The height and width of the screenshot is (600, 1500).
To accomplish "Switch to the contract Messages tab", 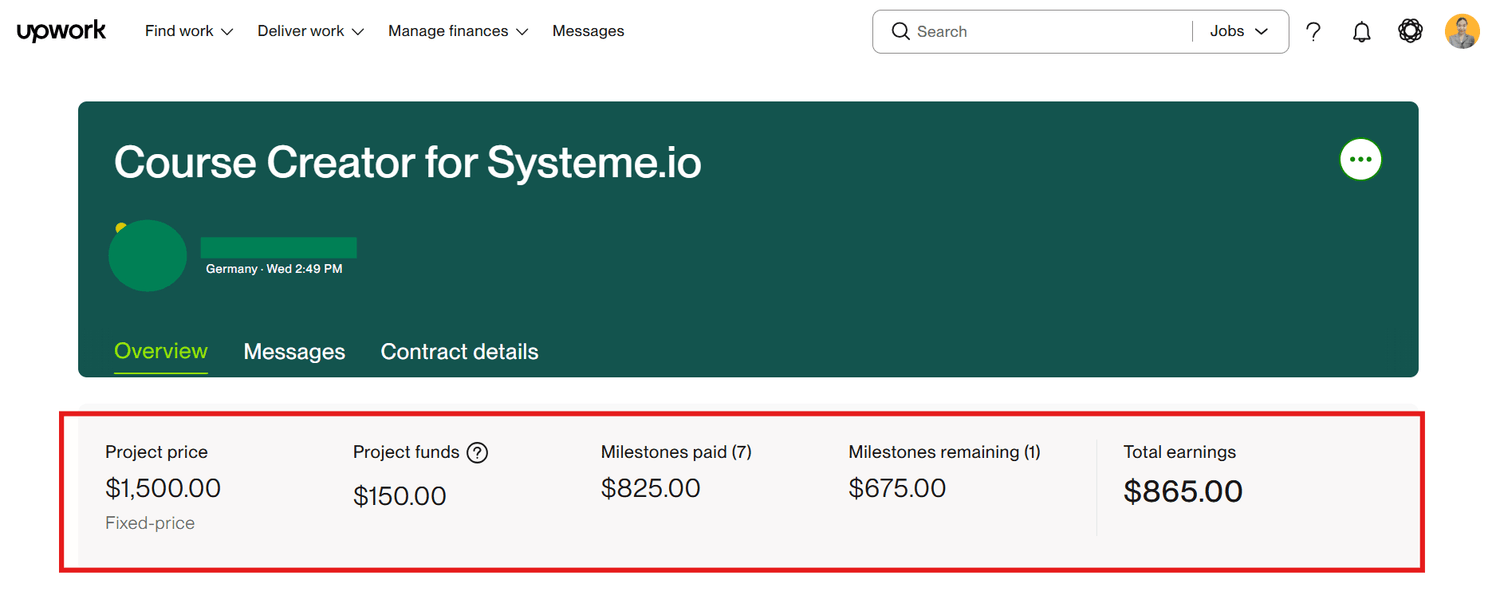I will (294, 352).
